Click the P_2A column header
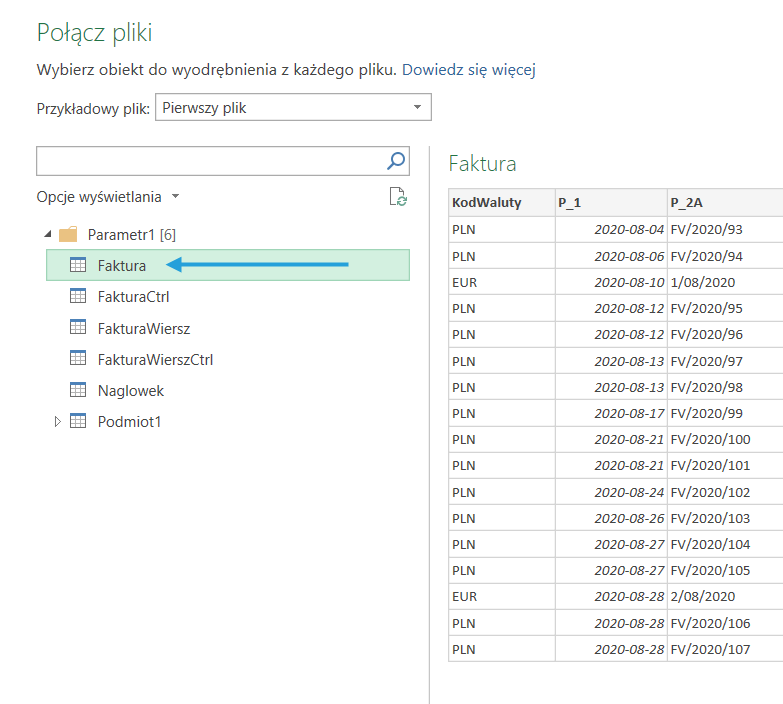783x704 pixels. pos(724,203)
